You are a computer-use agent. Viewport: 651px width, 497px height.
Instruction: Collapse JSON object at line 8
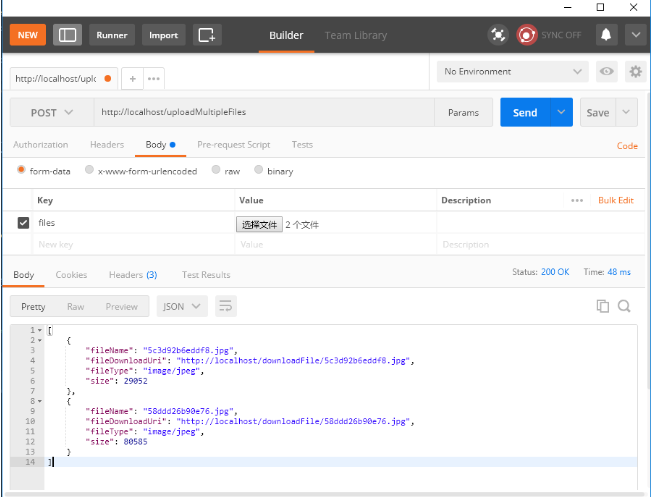40,401
